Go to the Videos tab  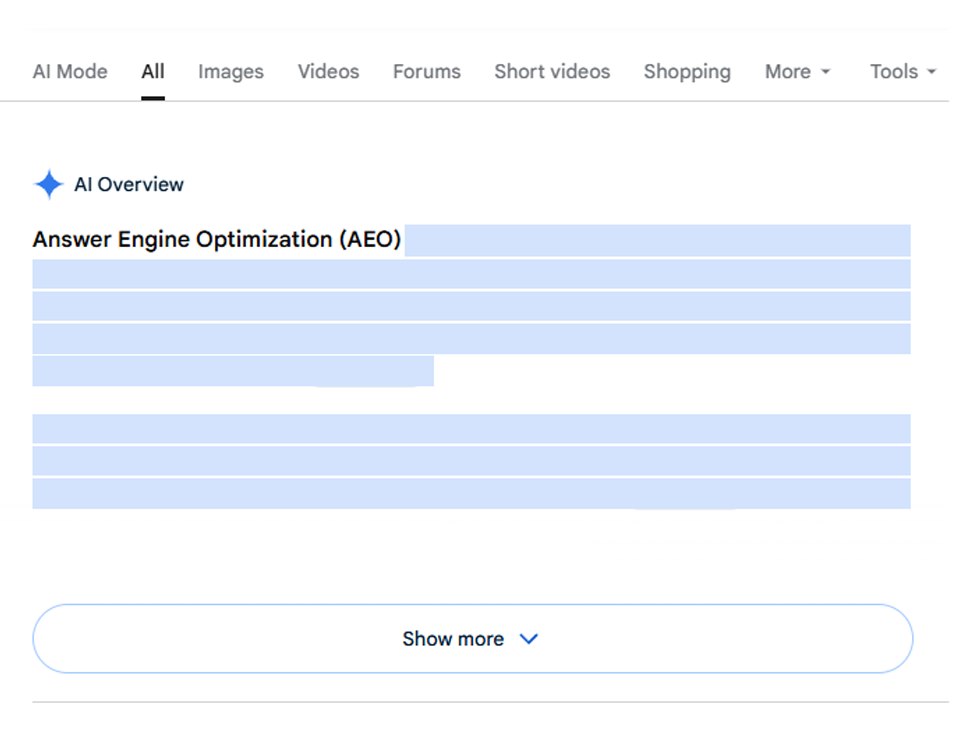[x=328, y=72]
